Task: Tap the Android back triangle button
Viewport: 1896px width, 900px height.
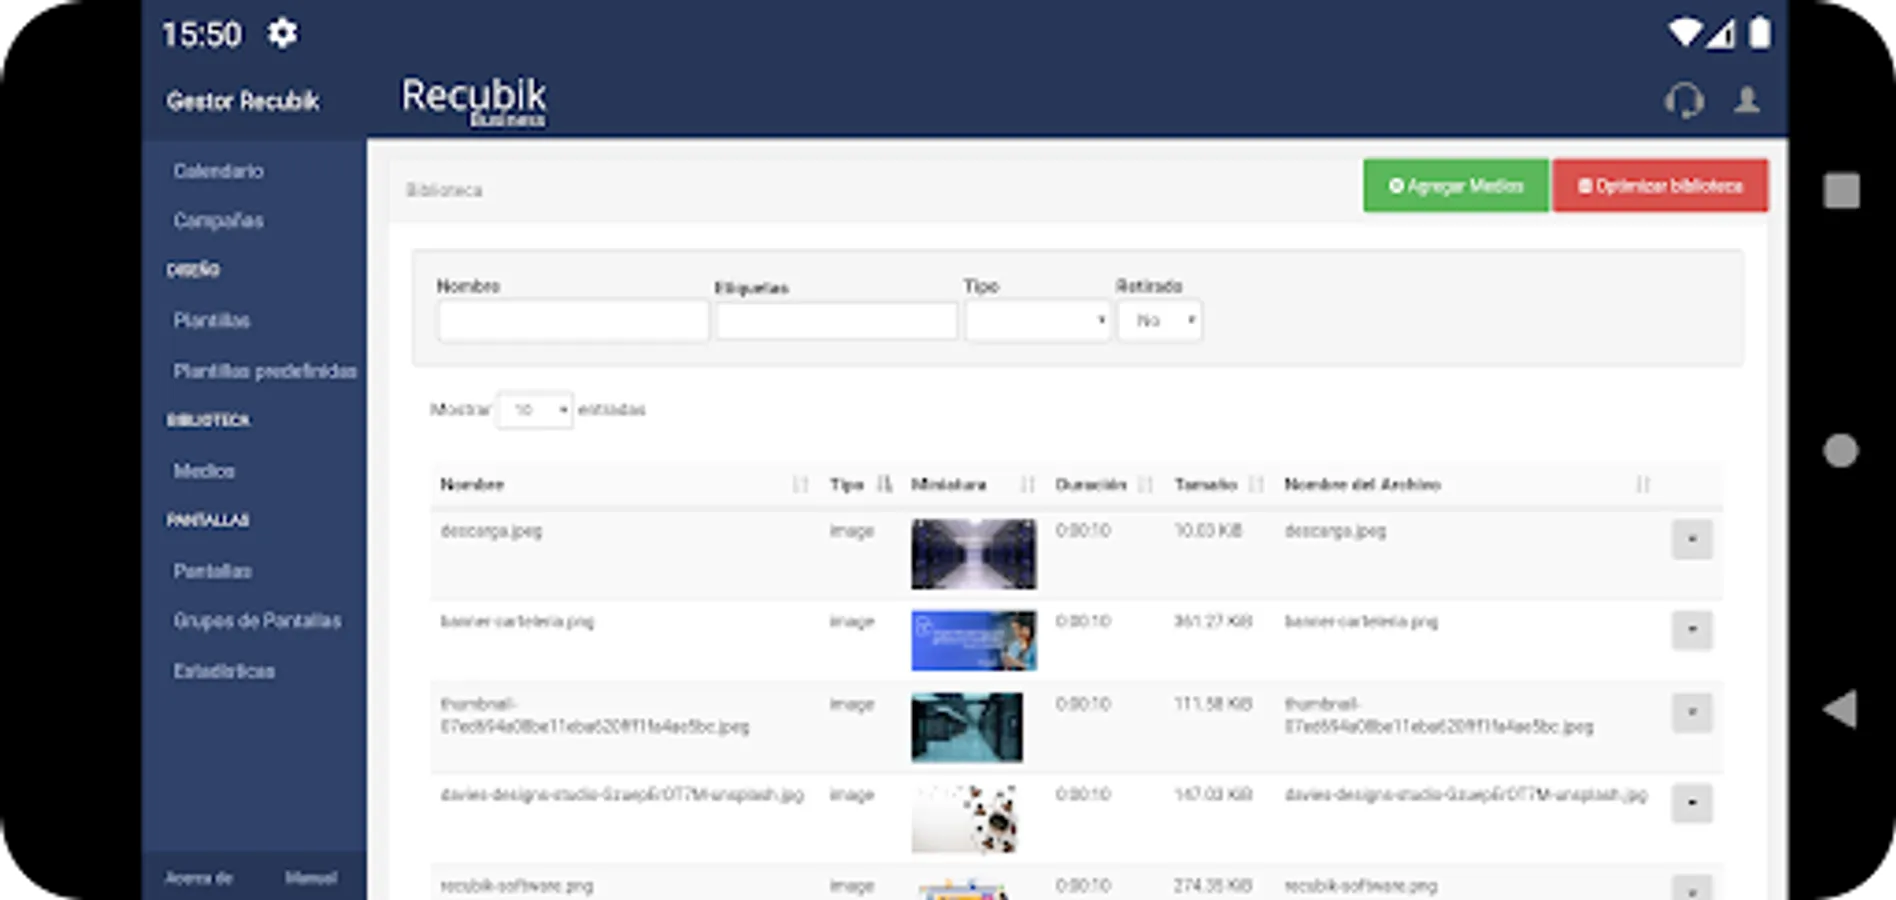Action: [1840, 709]
